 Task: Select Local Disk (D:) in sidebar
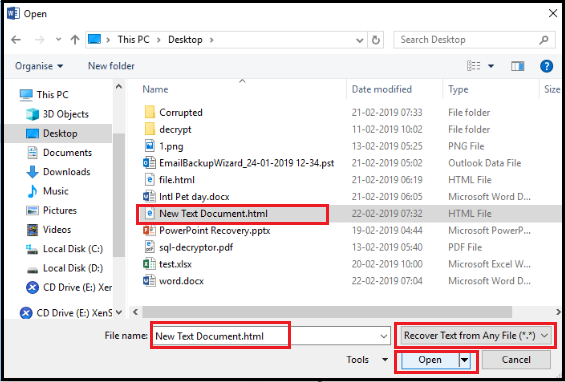[64, 268]
